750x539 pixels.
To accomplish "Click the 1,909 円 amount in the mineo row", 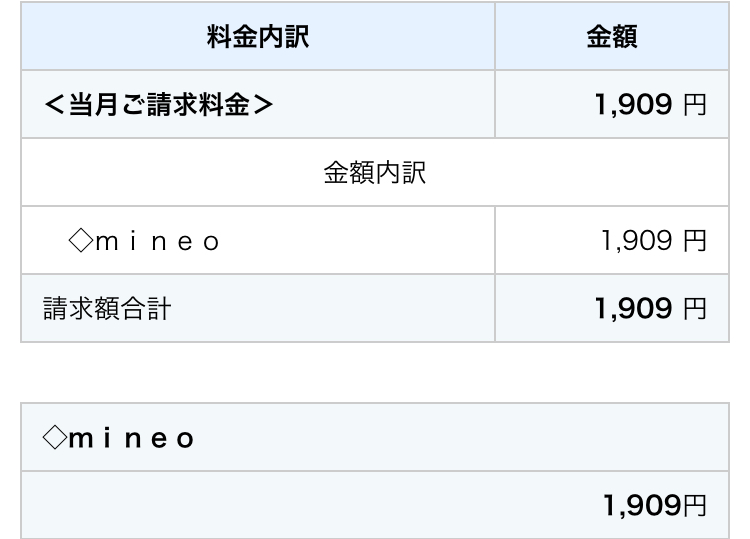I will [x=653, y=240].
